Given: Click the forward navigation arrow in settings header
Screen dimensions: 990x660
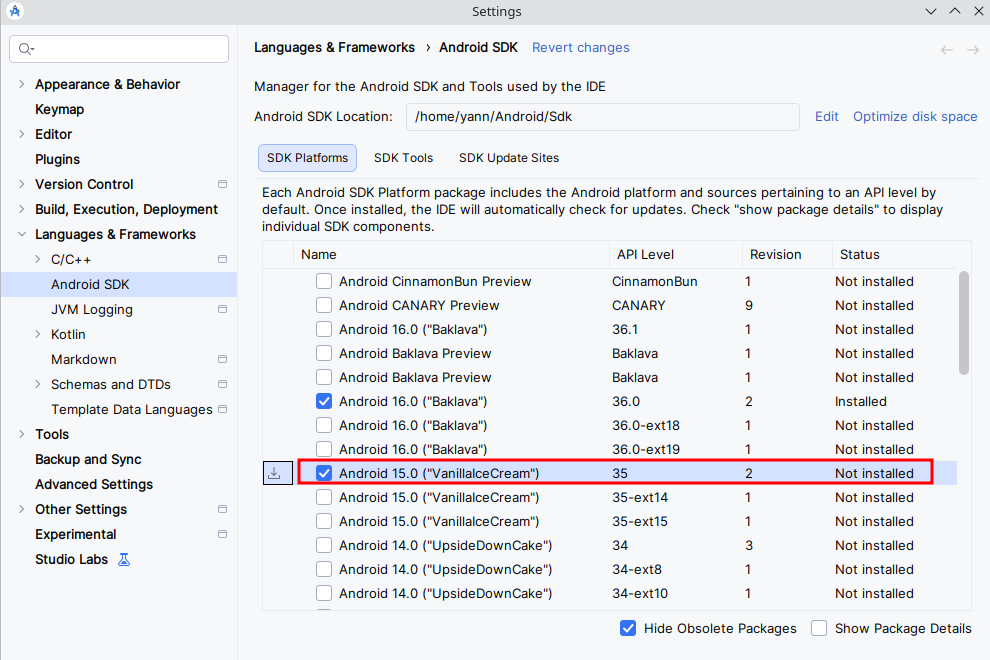Looking at the screenshot, I should point(972,49).
